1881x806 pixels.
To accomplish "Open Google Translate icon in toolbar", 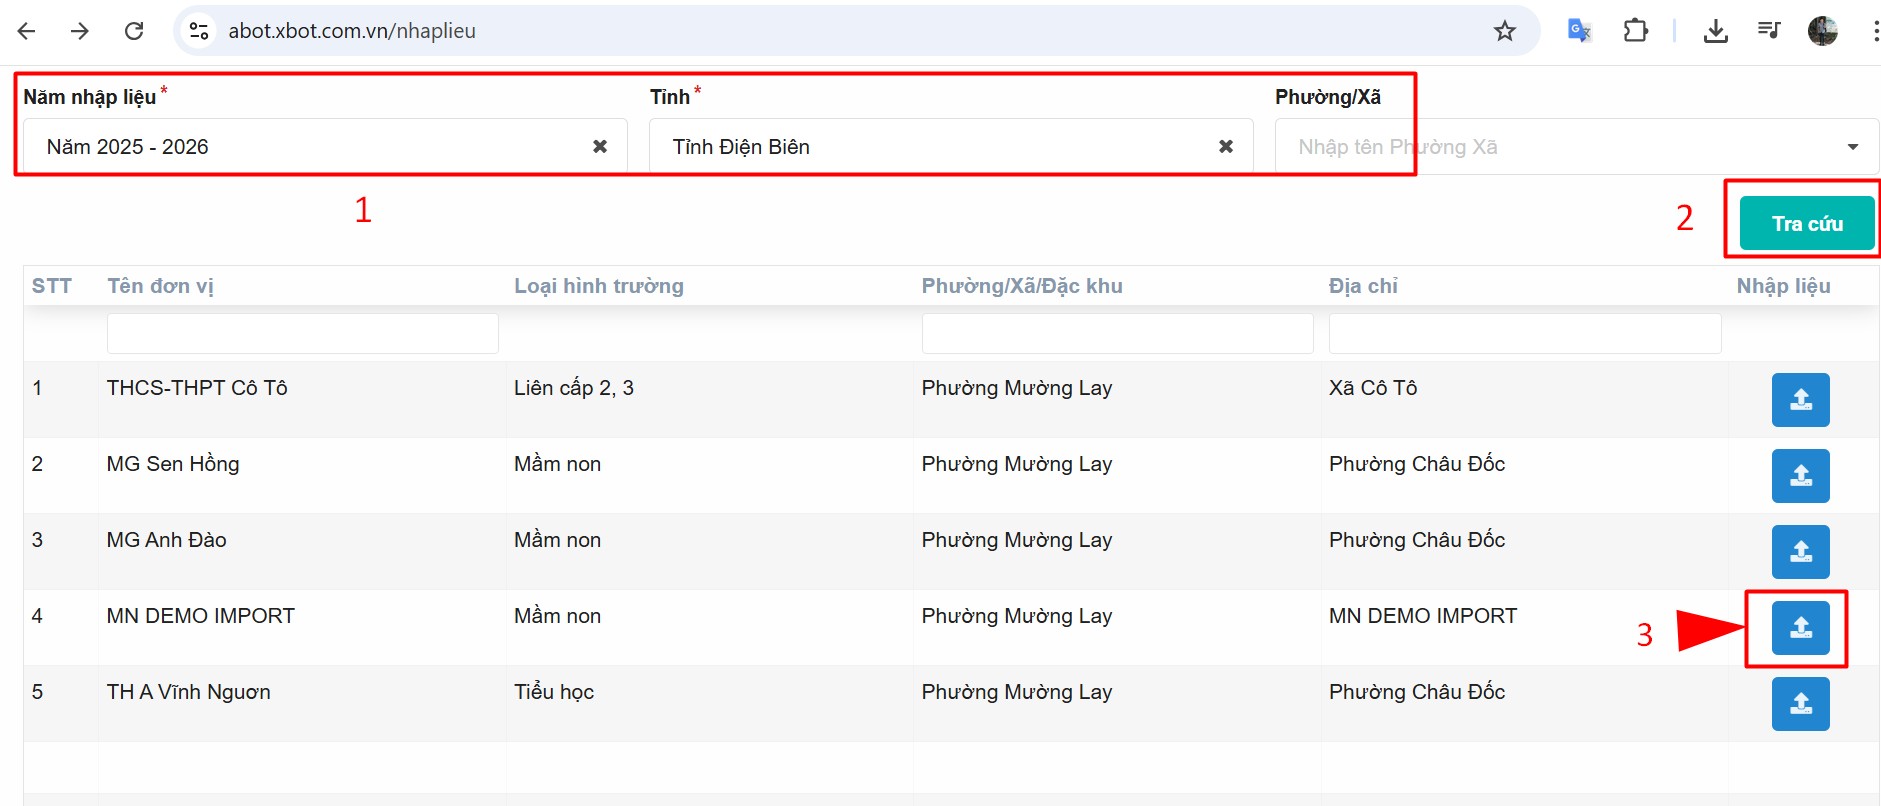I will pyautogui.click(x=1579, y=31).
